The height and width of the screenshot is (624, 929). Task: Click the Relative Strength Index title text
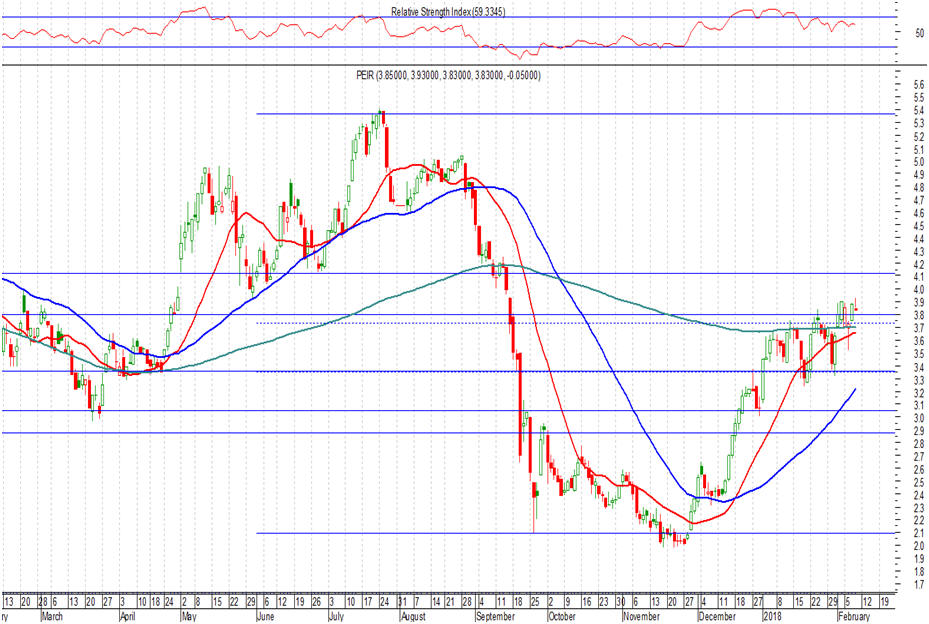[x=448, y=11]
